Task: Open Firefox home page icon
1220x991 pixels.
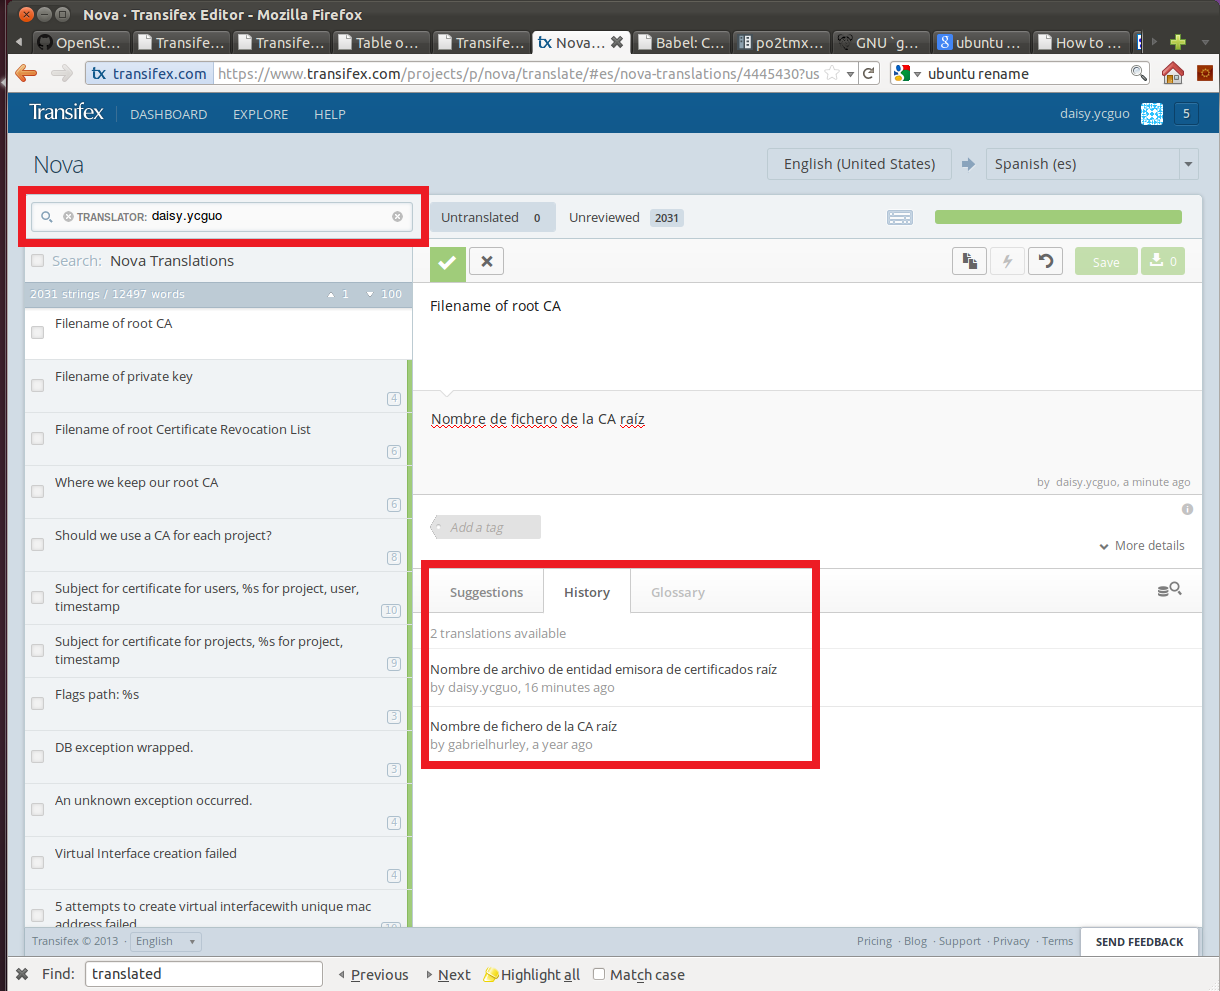Action: [1172, 73]
